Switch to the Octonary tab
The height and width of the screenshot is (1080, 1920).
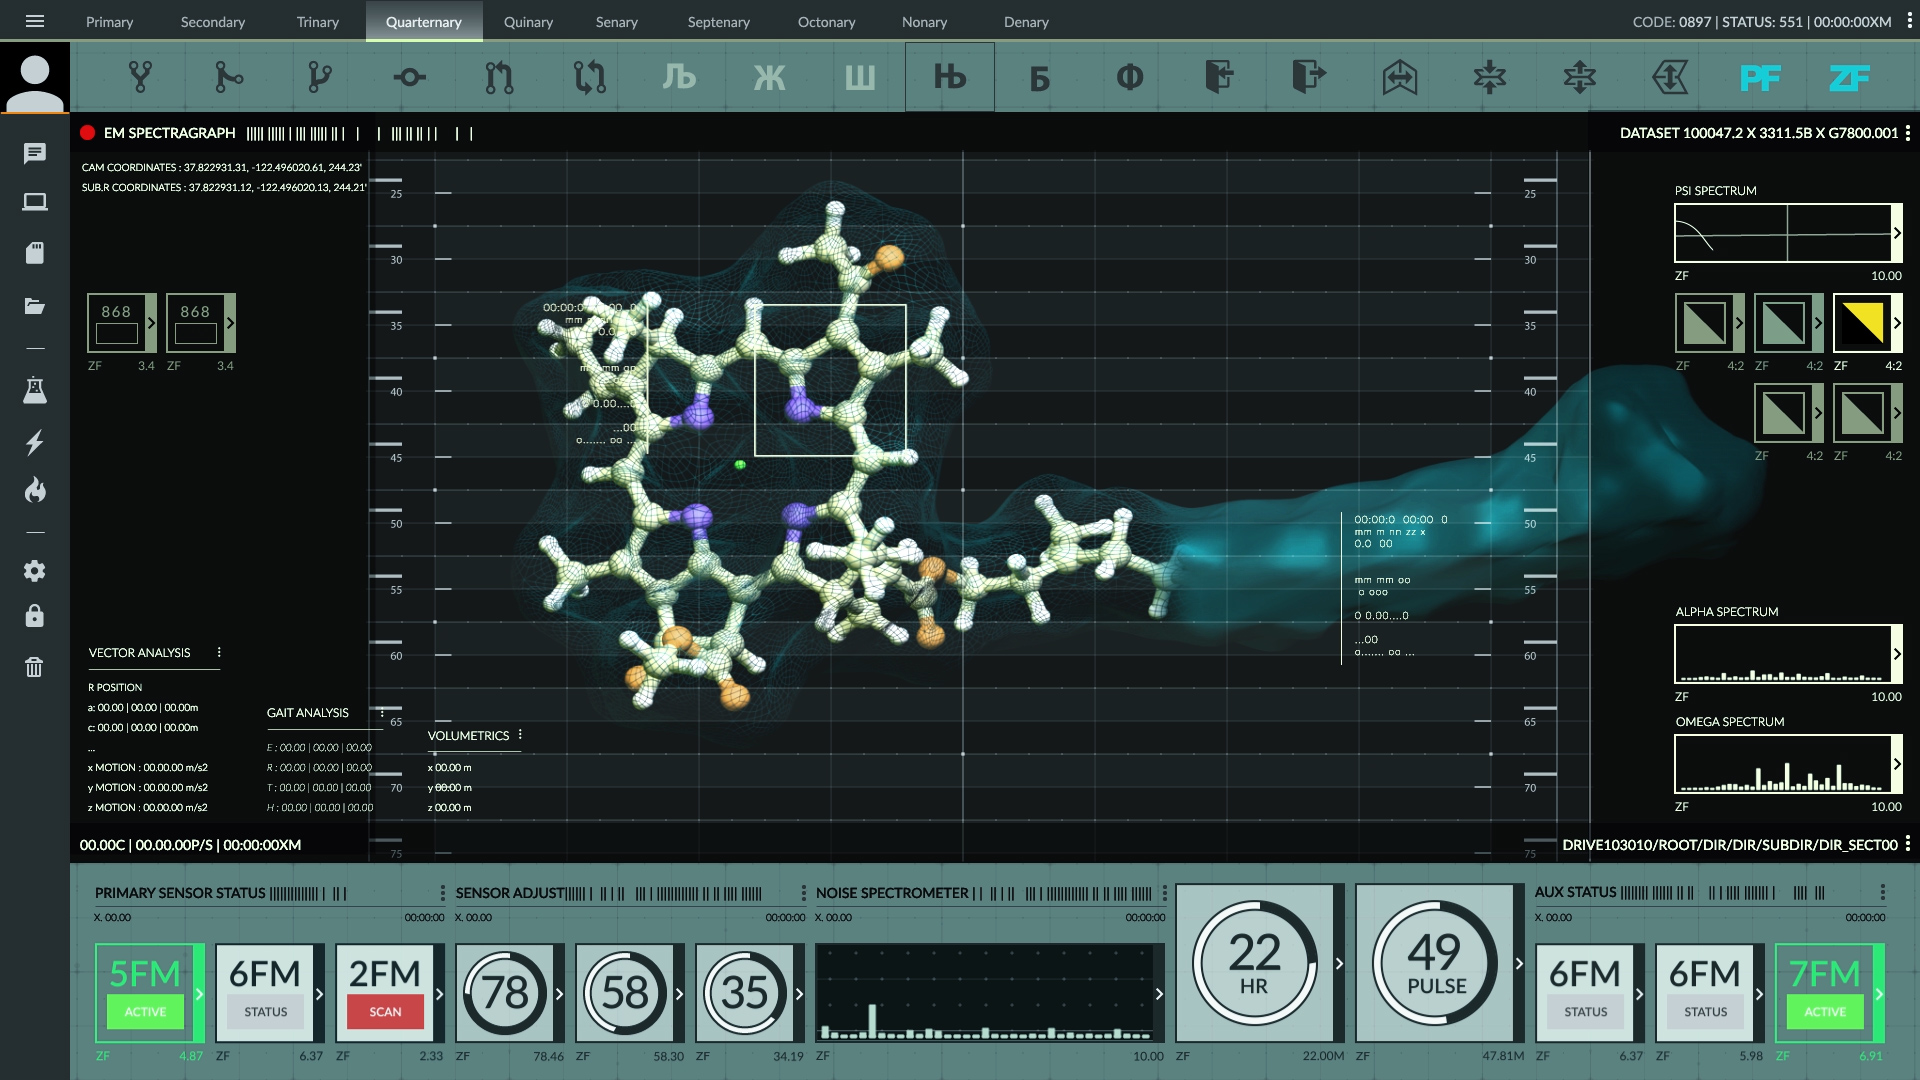click(826, 21)
